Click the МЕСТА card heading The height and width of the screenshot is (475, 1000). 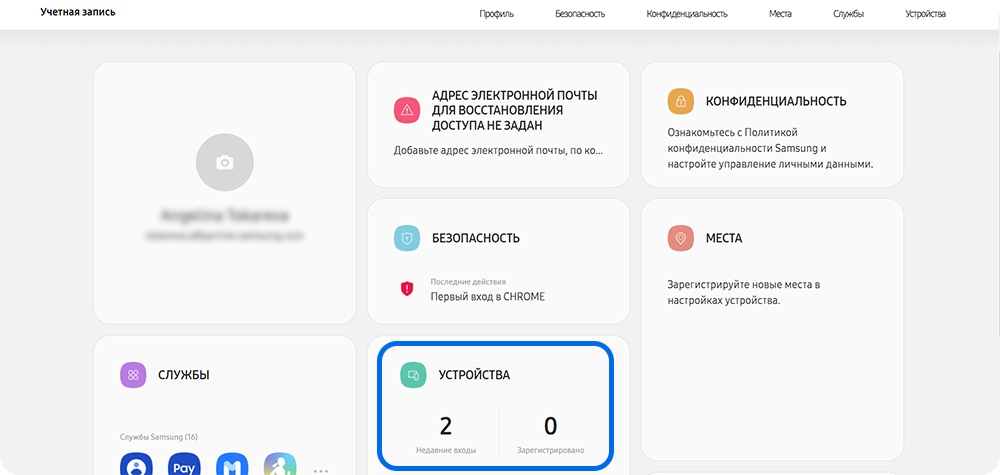click(x=724, y=238)
